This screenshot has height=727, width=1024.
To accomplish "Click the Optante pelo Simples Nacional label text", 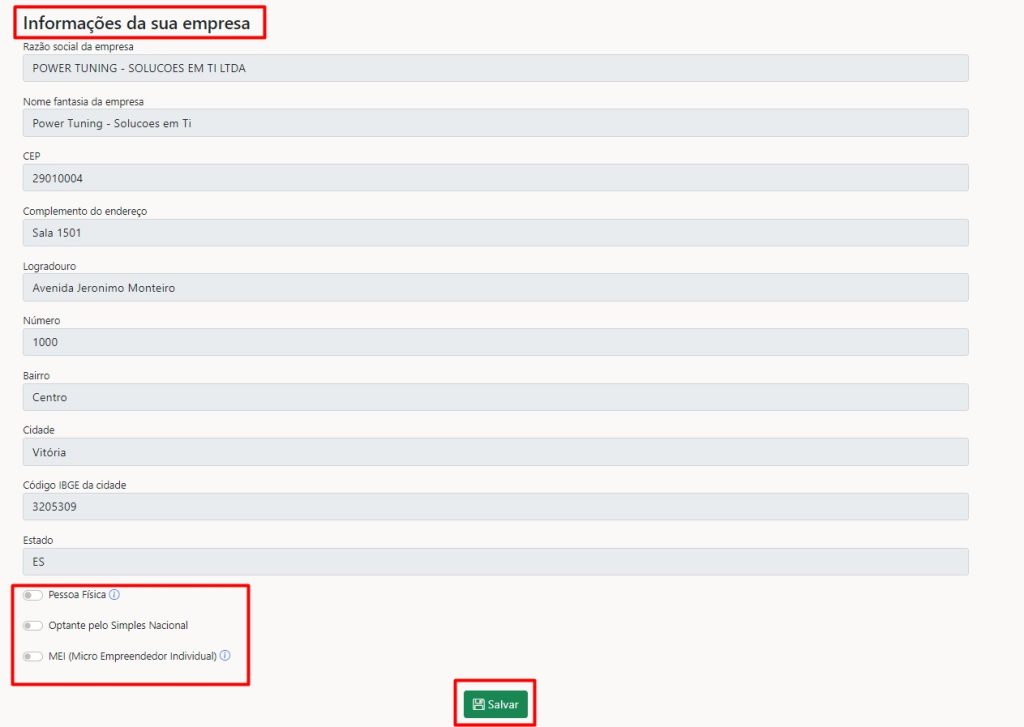I will coord(118,626).
